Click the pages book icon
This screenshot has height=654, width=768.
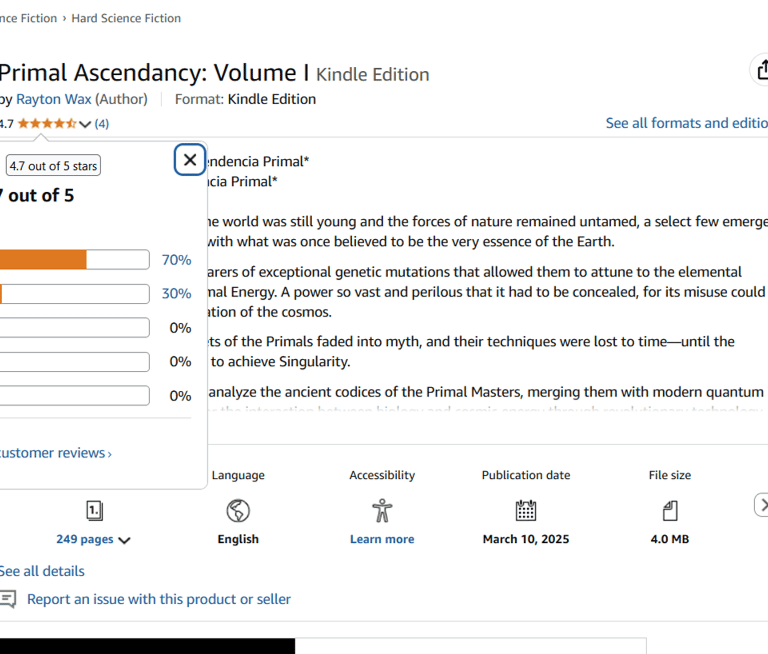point(94,511)
